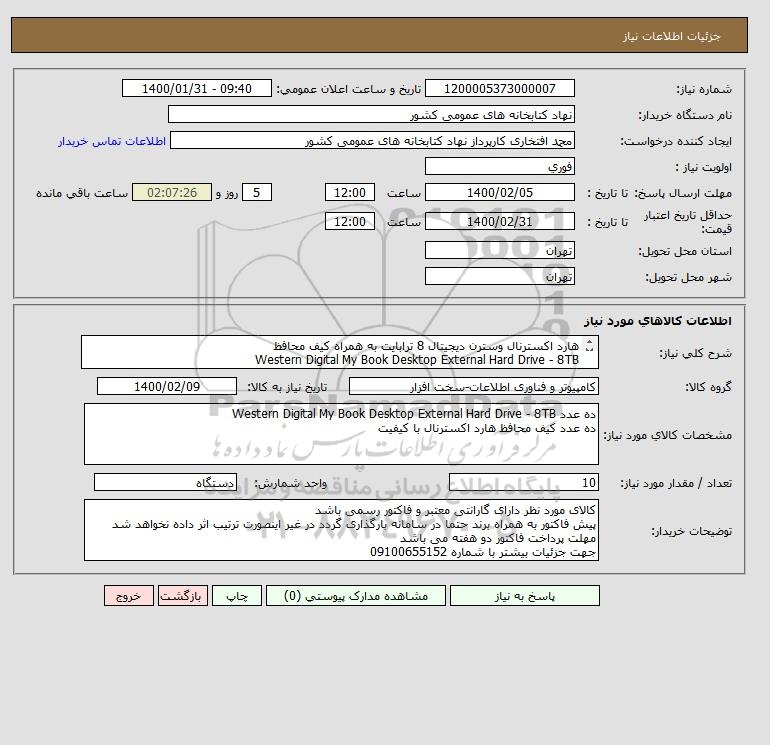Click توضیحات خریدار text area

(x=341, y=530)
